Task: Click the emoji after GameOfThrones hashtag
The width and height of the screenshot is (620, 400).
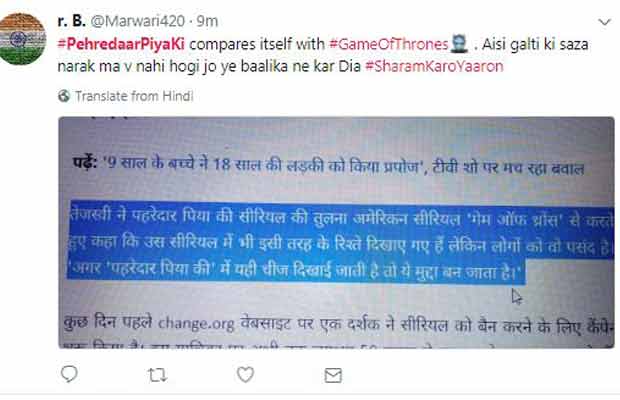Action: click(459, 44)
